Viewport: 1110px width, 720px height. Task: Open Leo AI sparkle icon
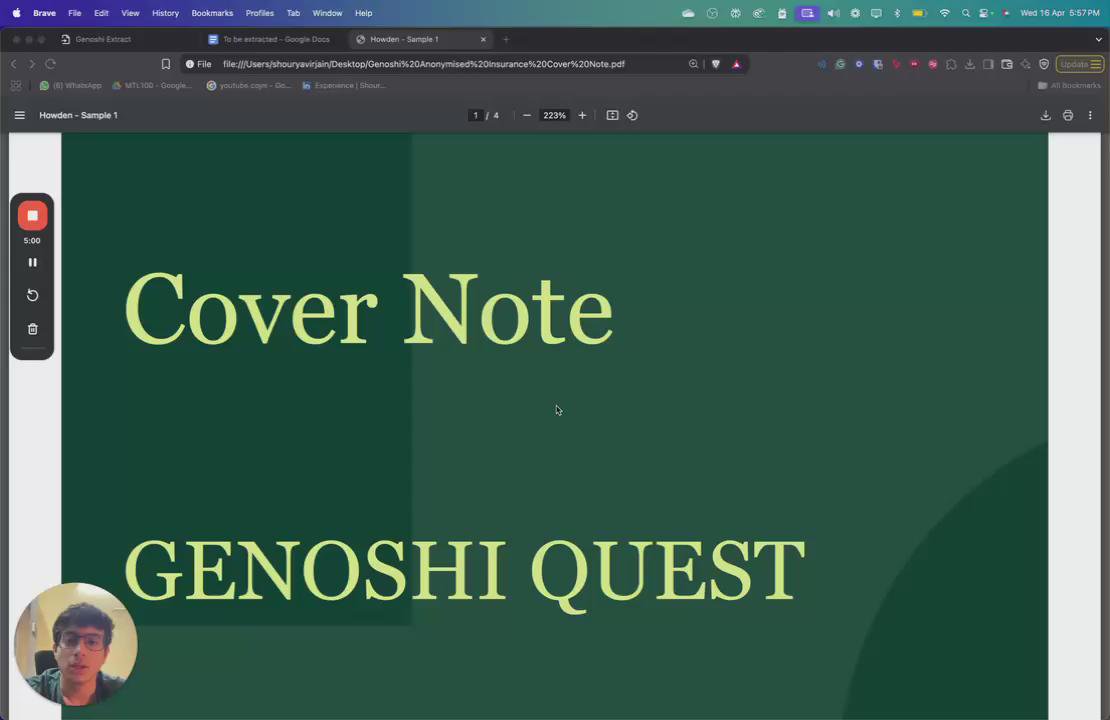1025,64
